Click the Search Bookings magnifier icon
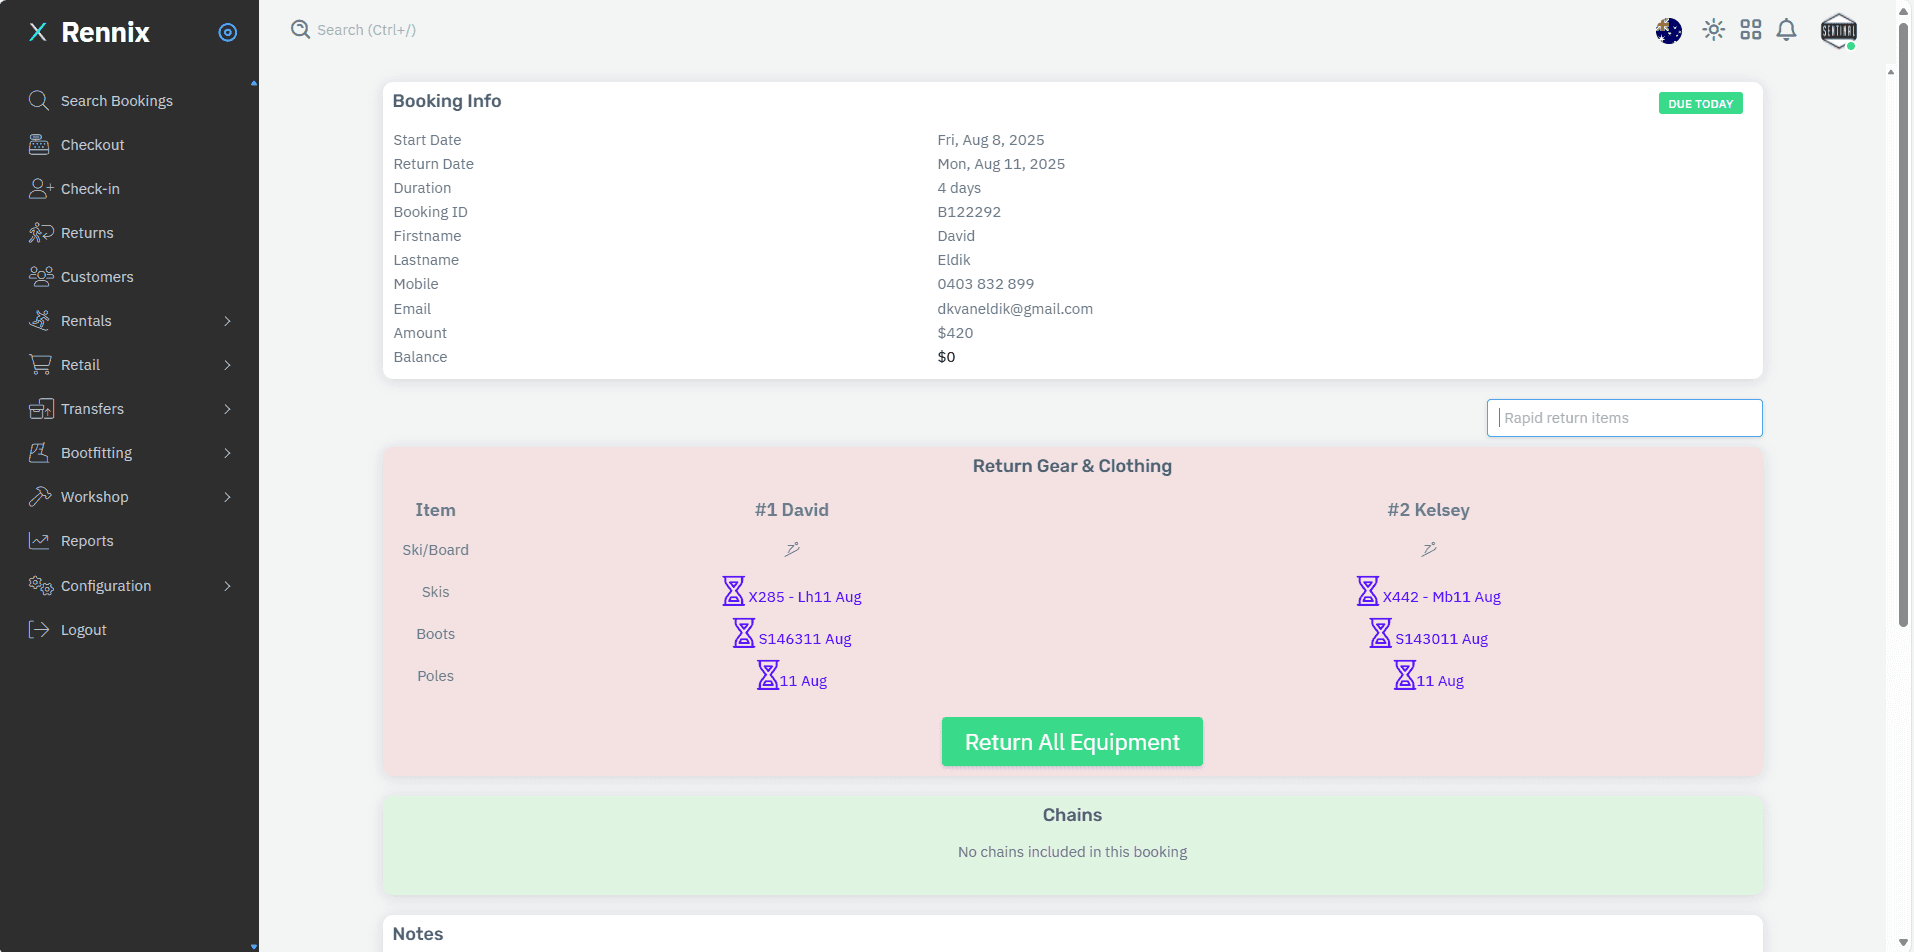This screenshot has height=952, width=1914. pos(39,100)
